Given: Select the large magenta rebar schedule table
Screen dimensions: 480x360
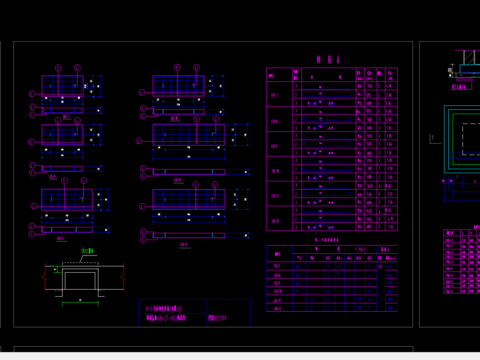Looking at the screenshot, I should [332, 149].
